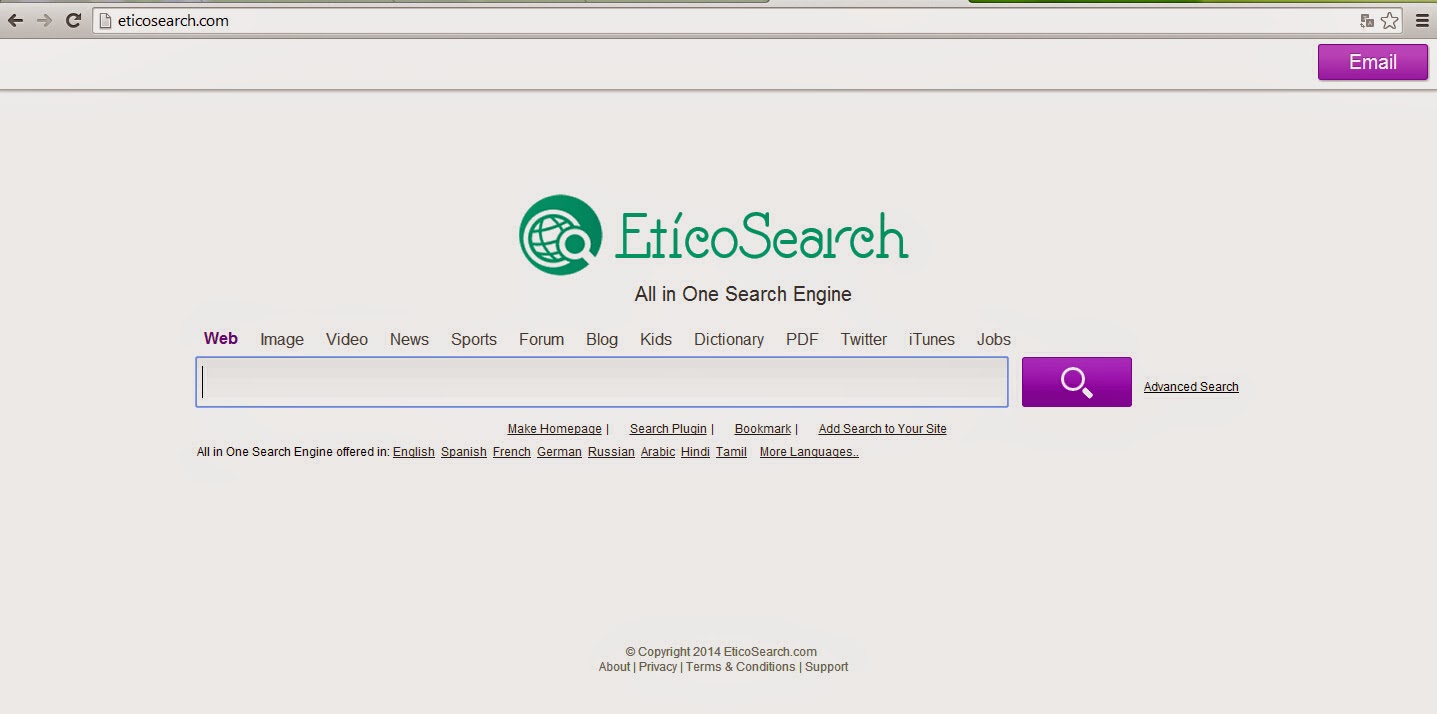The image size is (1437, 714).
Task: Choose the Tamil language link
Action: [731, 452]
